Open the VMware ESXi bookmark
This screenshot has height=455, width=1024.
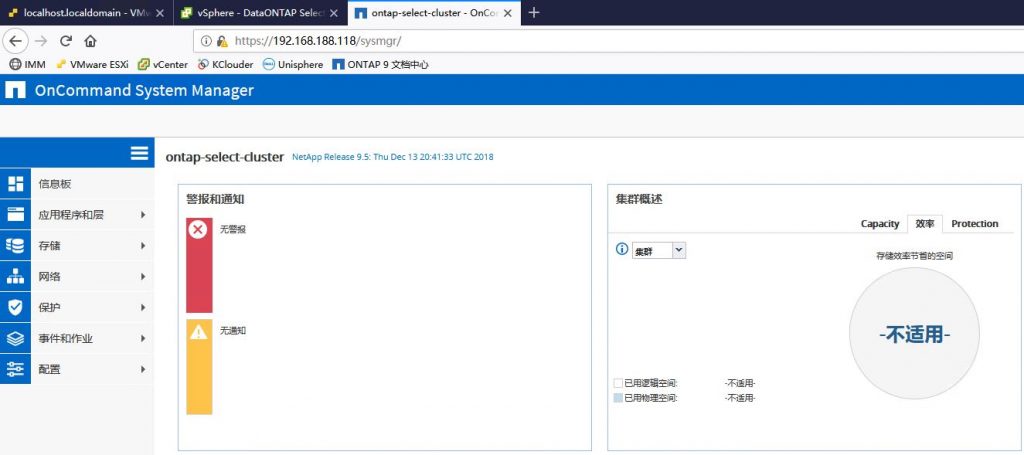coord(92,65)
